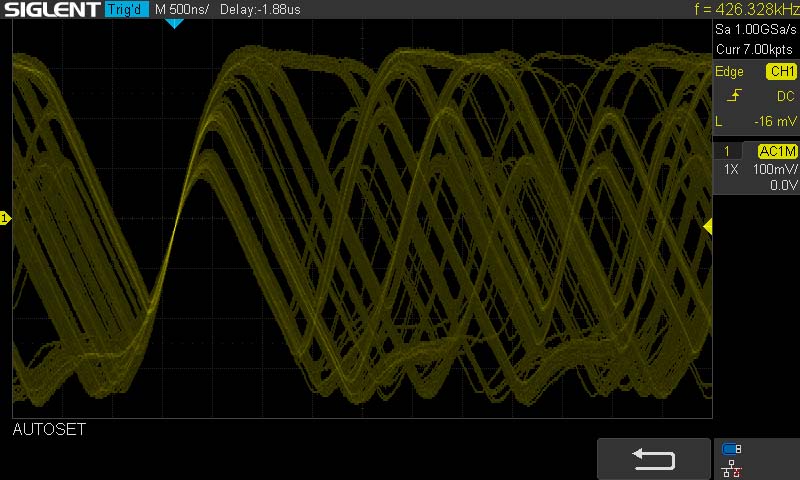The height and width of the screenshot is (480, 800).
Task: Click the 0.0V vertical offset value
Action: (784, 185)
